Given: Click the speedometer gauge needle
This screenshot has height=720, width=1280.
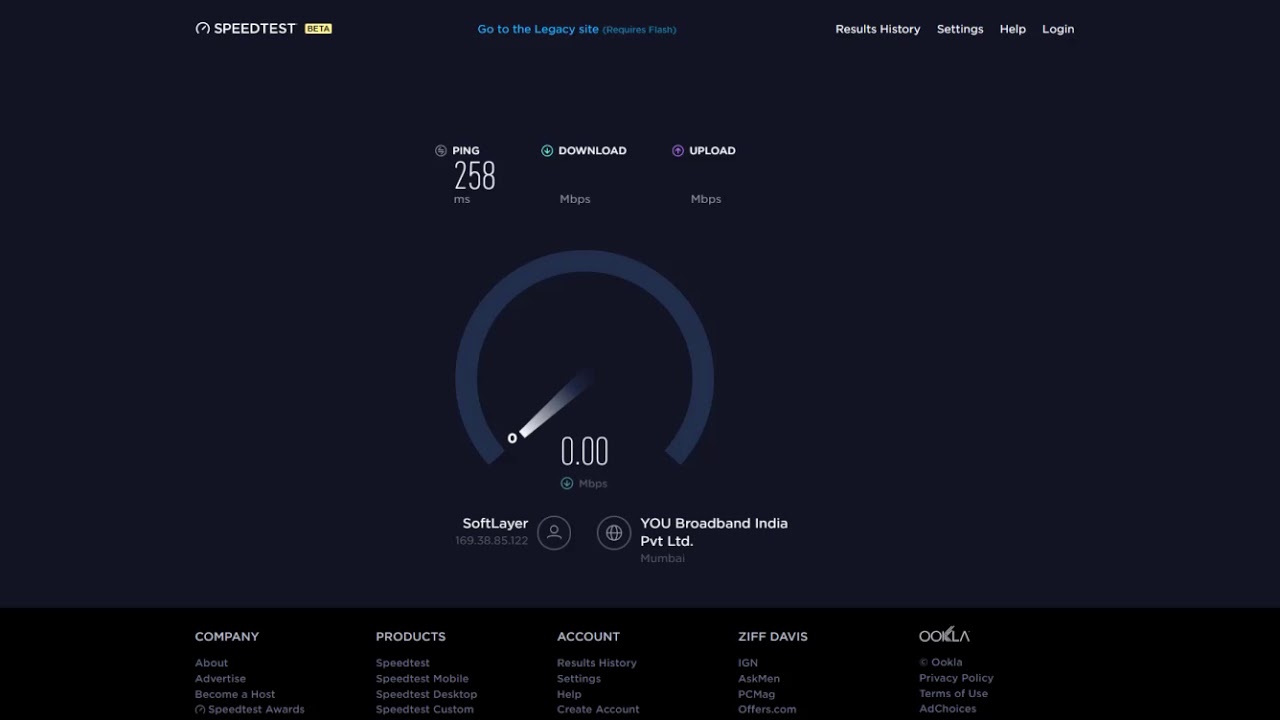Looking at the screenshot, I should (x=555, y=403).
